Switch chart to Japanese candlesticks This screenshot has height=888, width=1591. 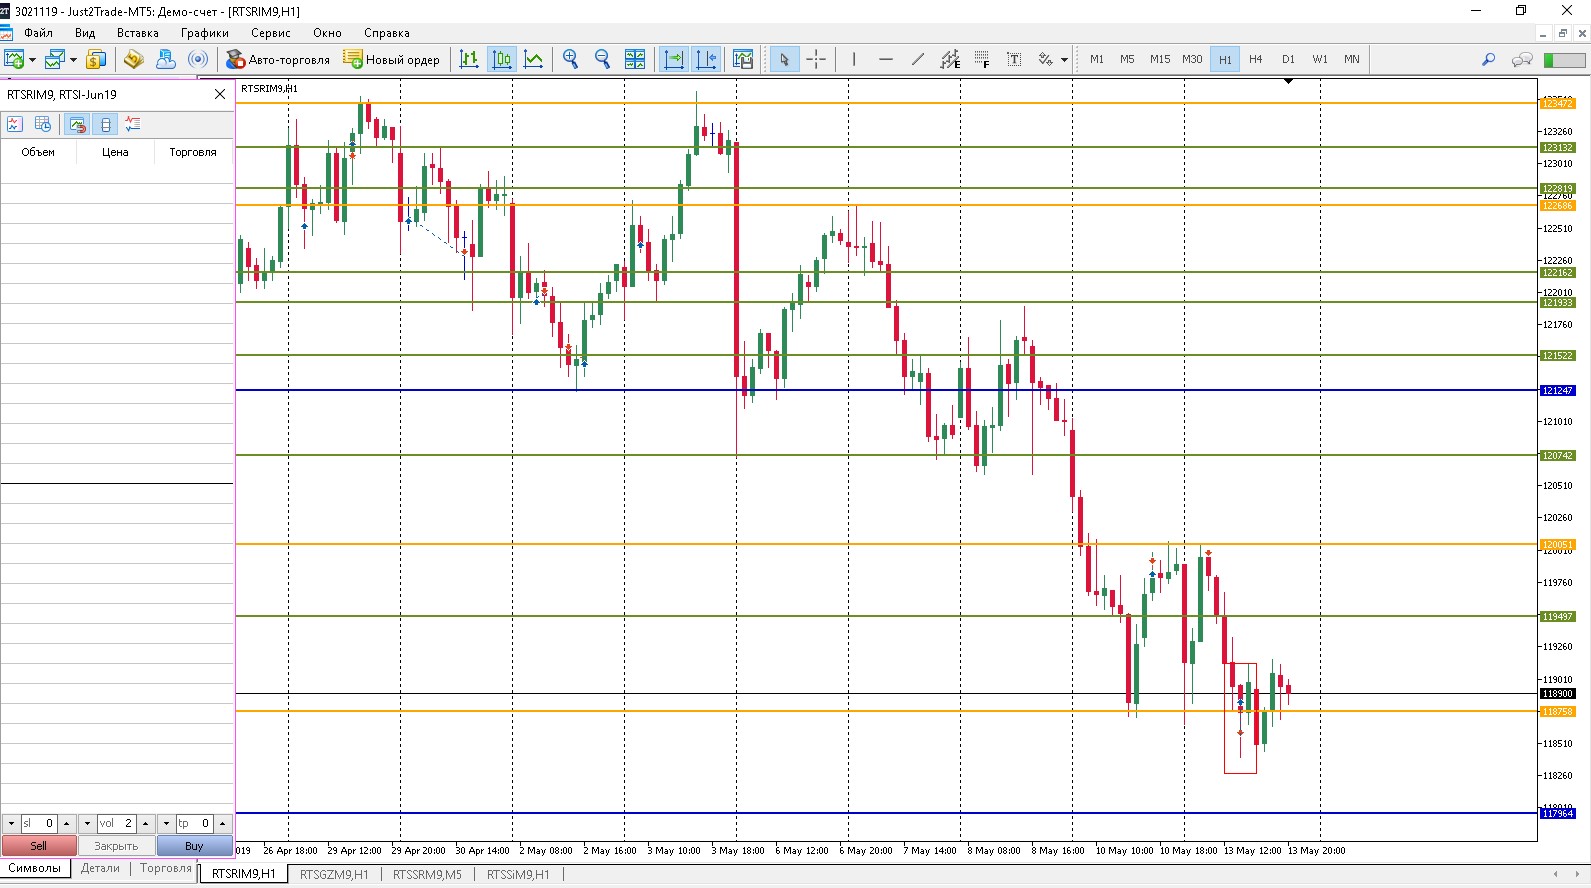[502, 59]
